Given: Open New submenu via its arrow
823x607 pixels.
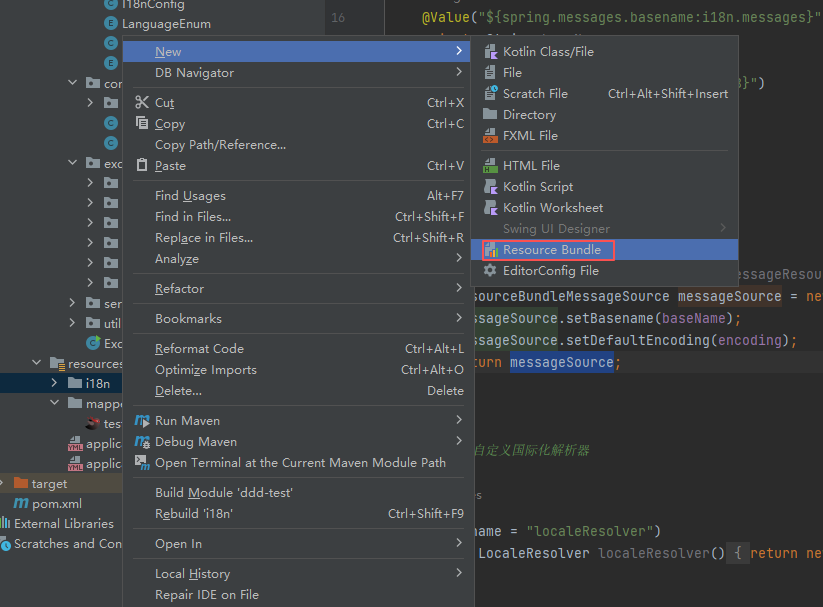Looking at the screenshot, I should (x=459, y=51).
